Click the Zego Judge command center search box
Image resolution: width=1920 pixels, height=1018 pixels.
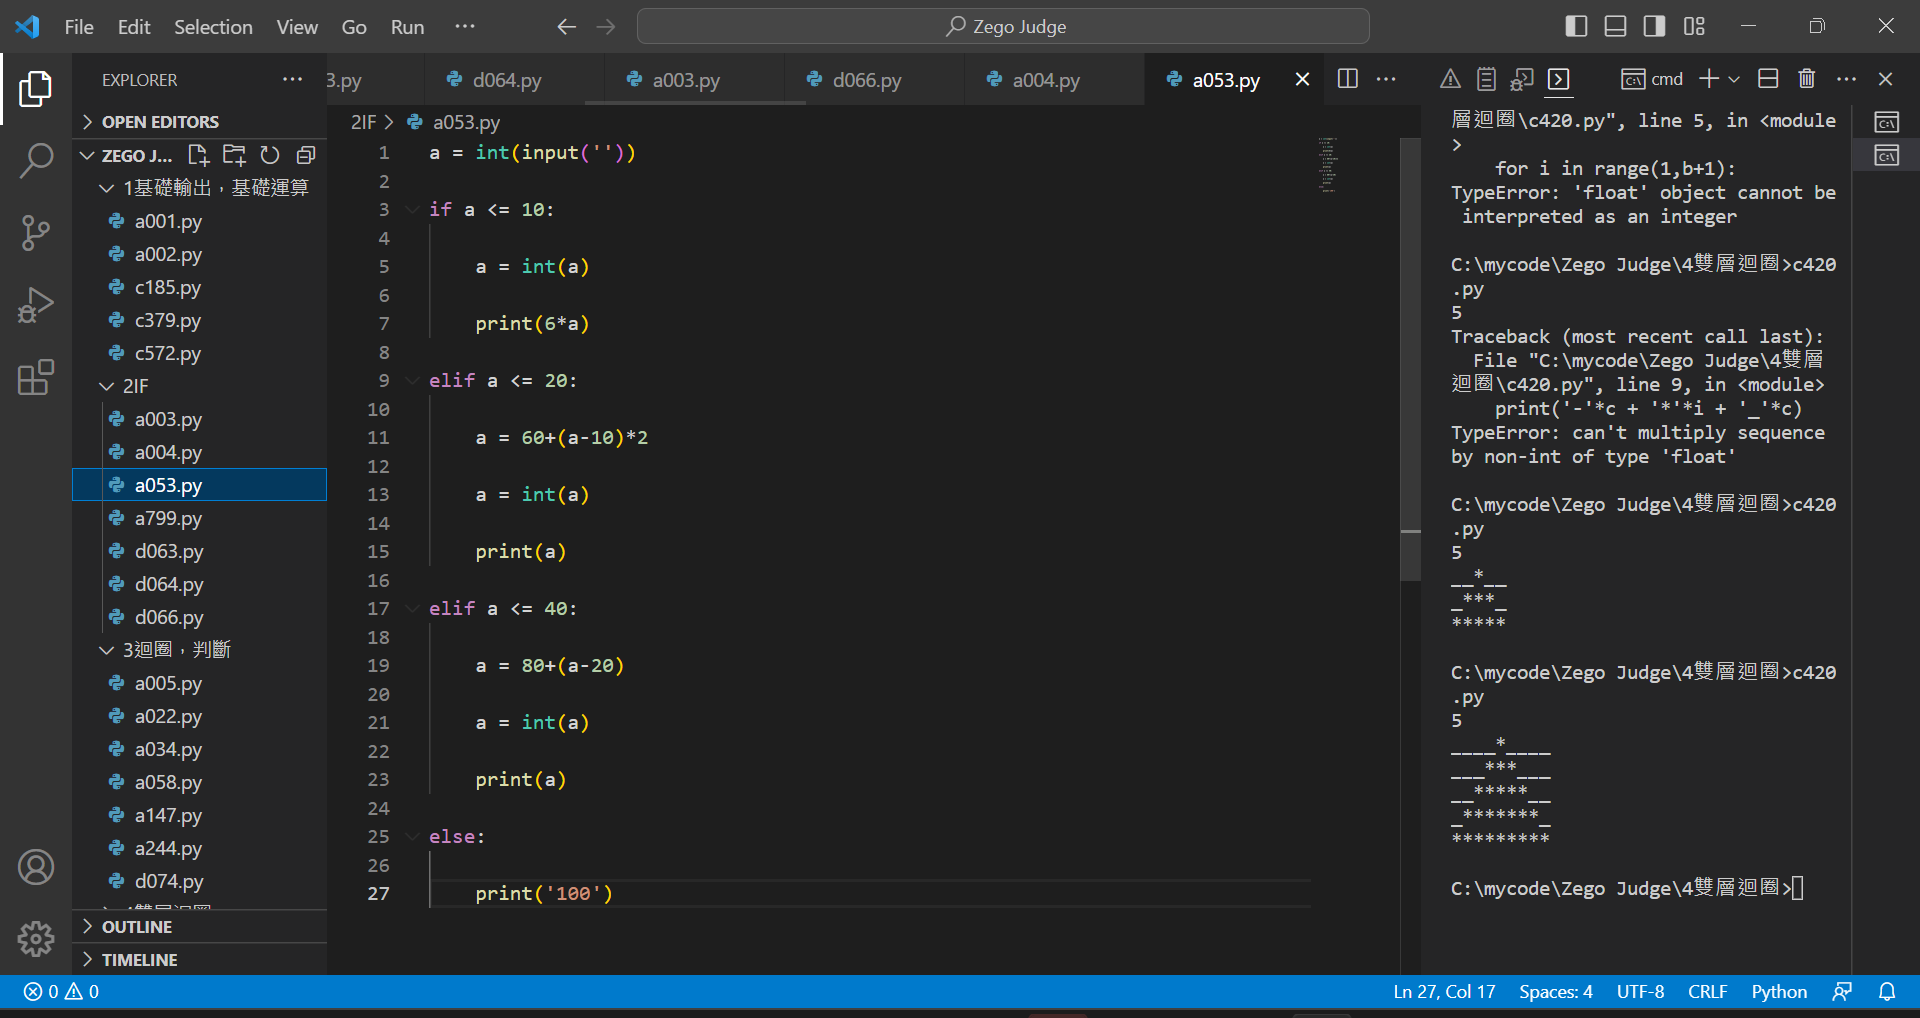click(x=1003, y=27)
